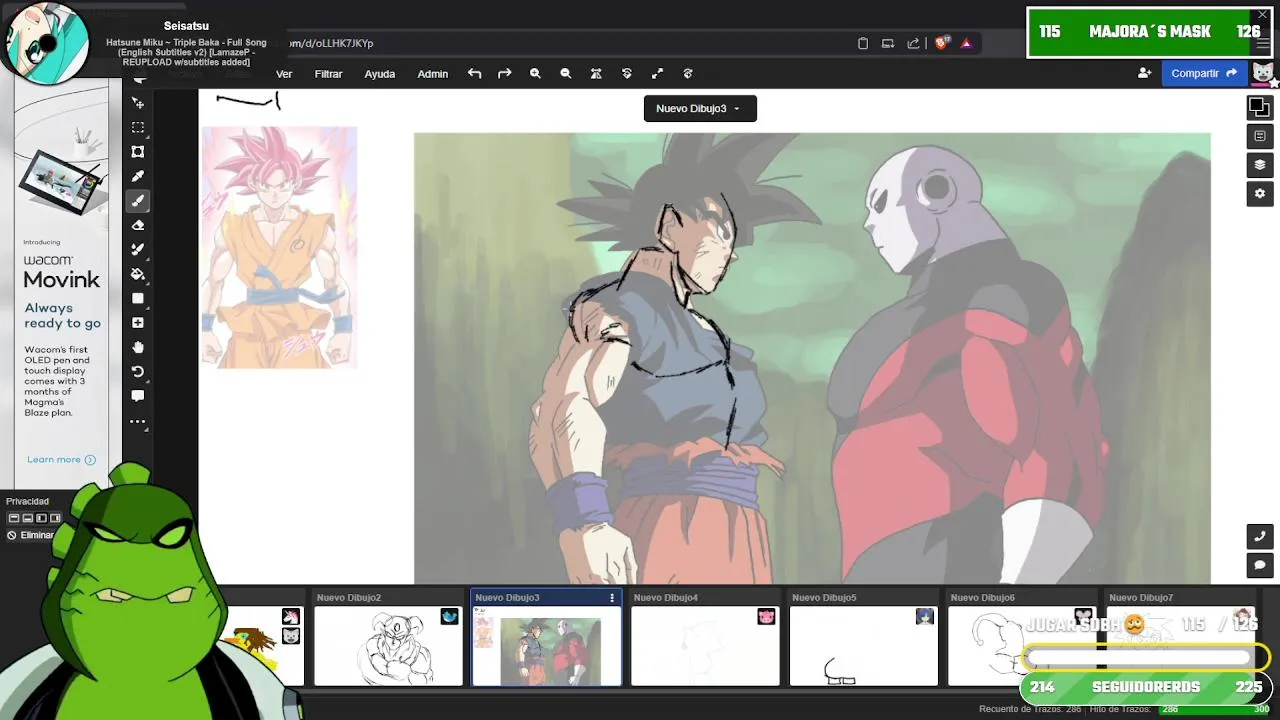Open the Nuevo Dibujo5 thumbnail
The width and height of the screenshot is (1280, 720).
pos(863,645)
